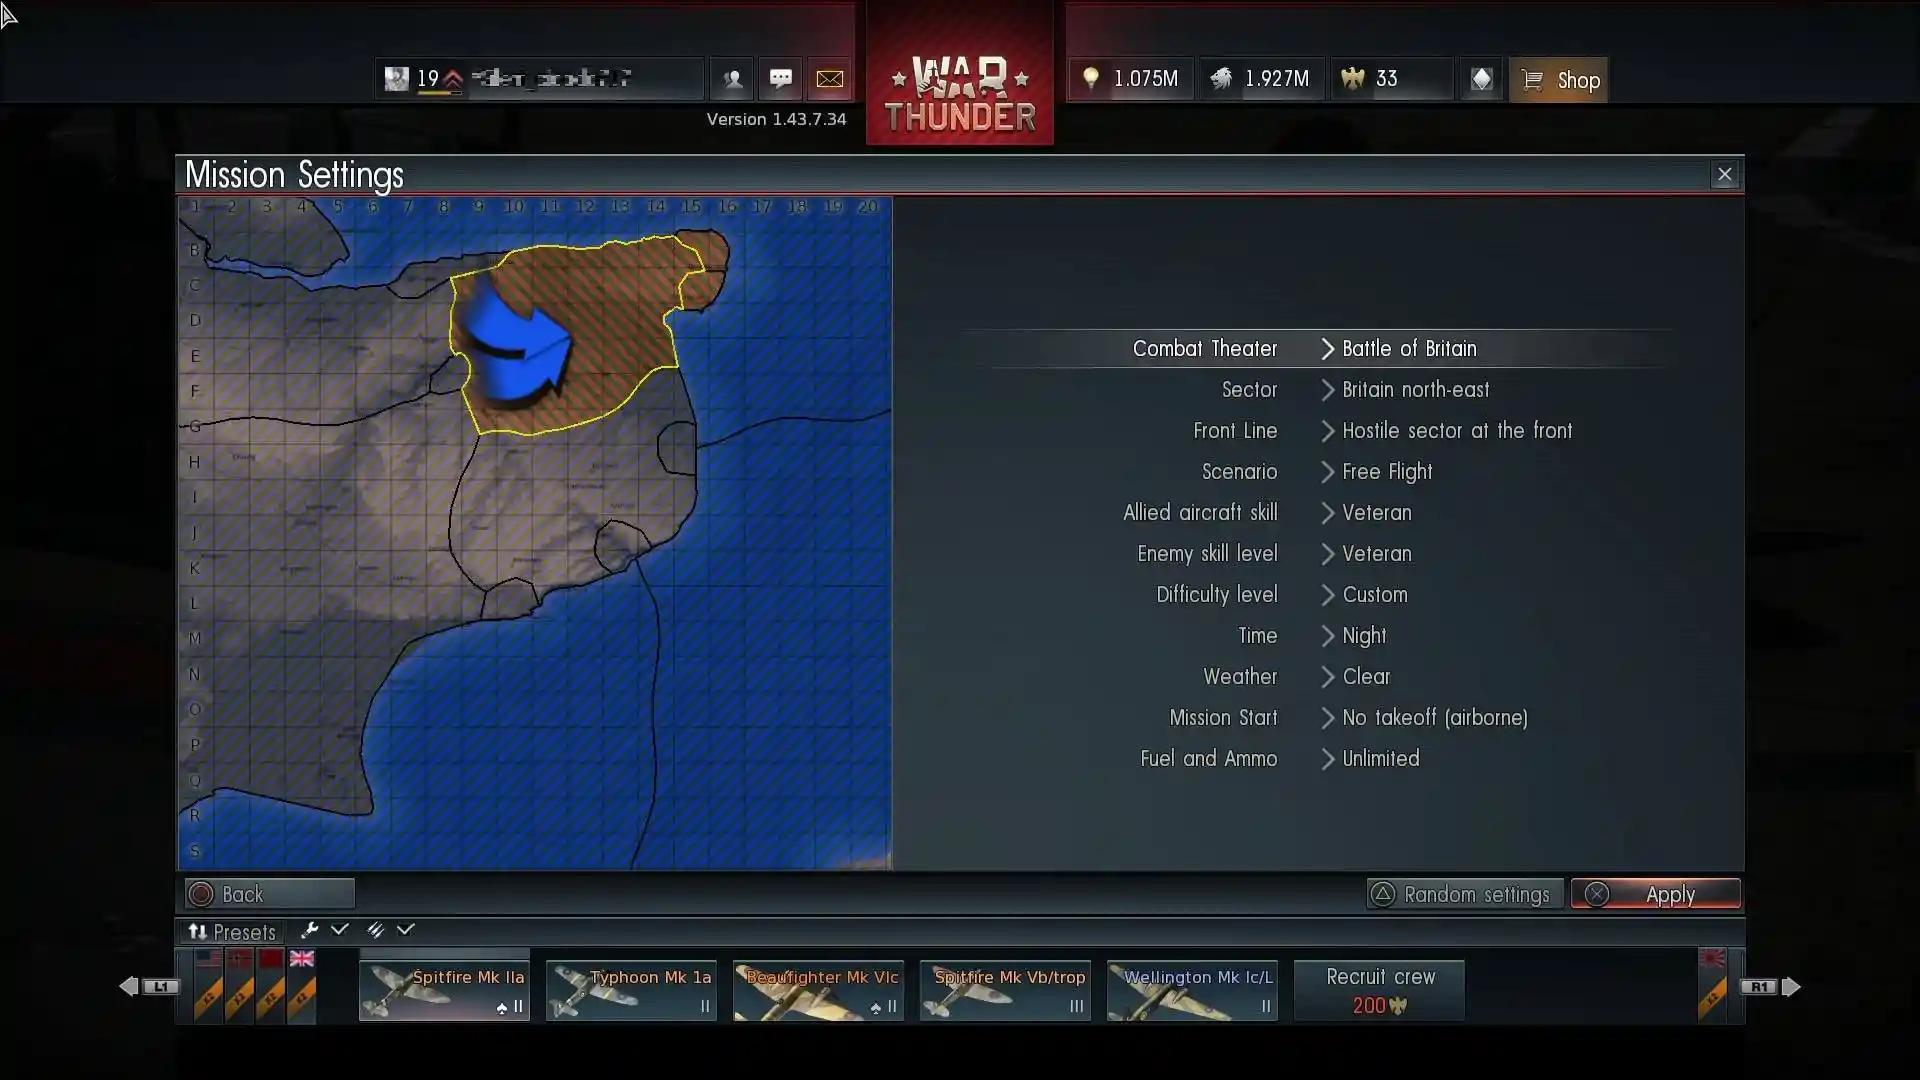Click the Back button
The image size is (1920, 1080).
269,894
